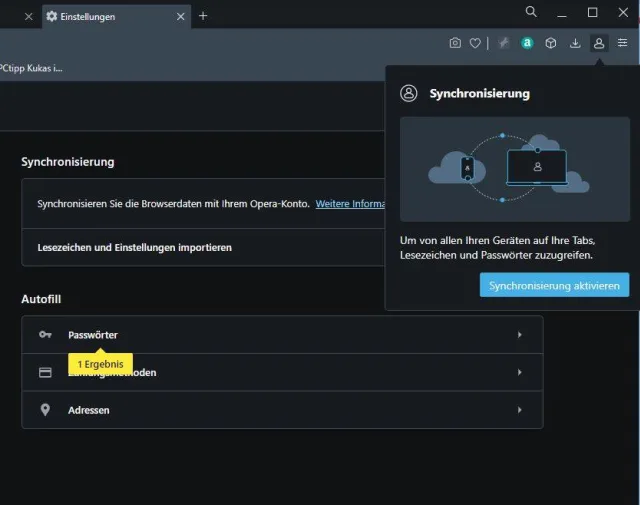The image size is (640, 505).
Task: Expand the Zahlungsmethoden row arrow
Action: pos(519,373)
